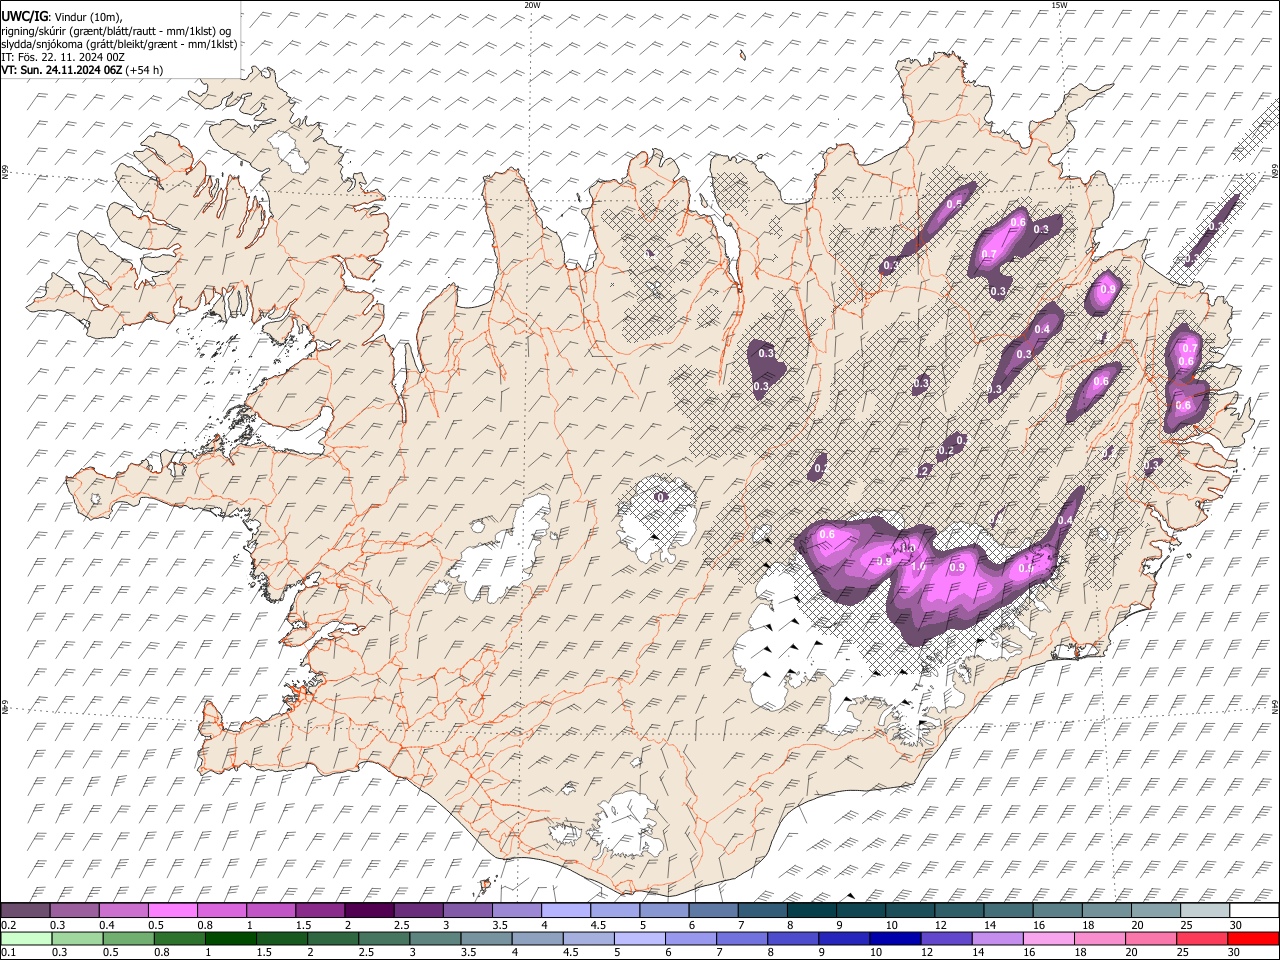
Task: Select the snow legend swatch starting at 7
Action: (x=762, y=910)
